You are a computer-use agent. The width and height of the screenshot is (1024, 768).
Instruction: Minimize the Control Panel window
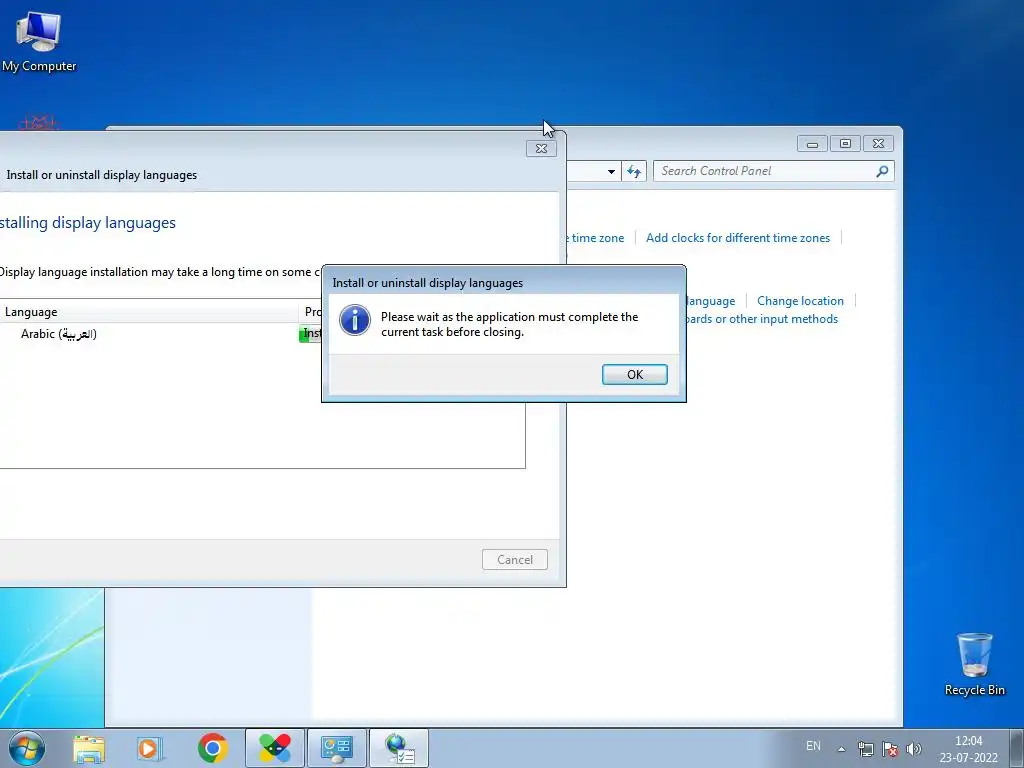point(812,144)
